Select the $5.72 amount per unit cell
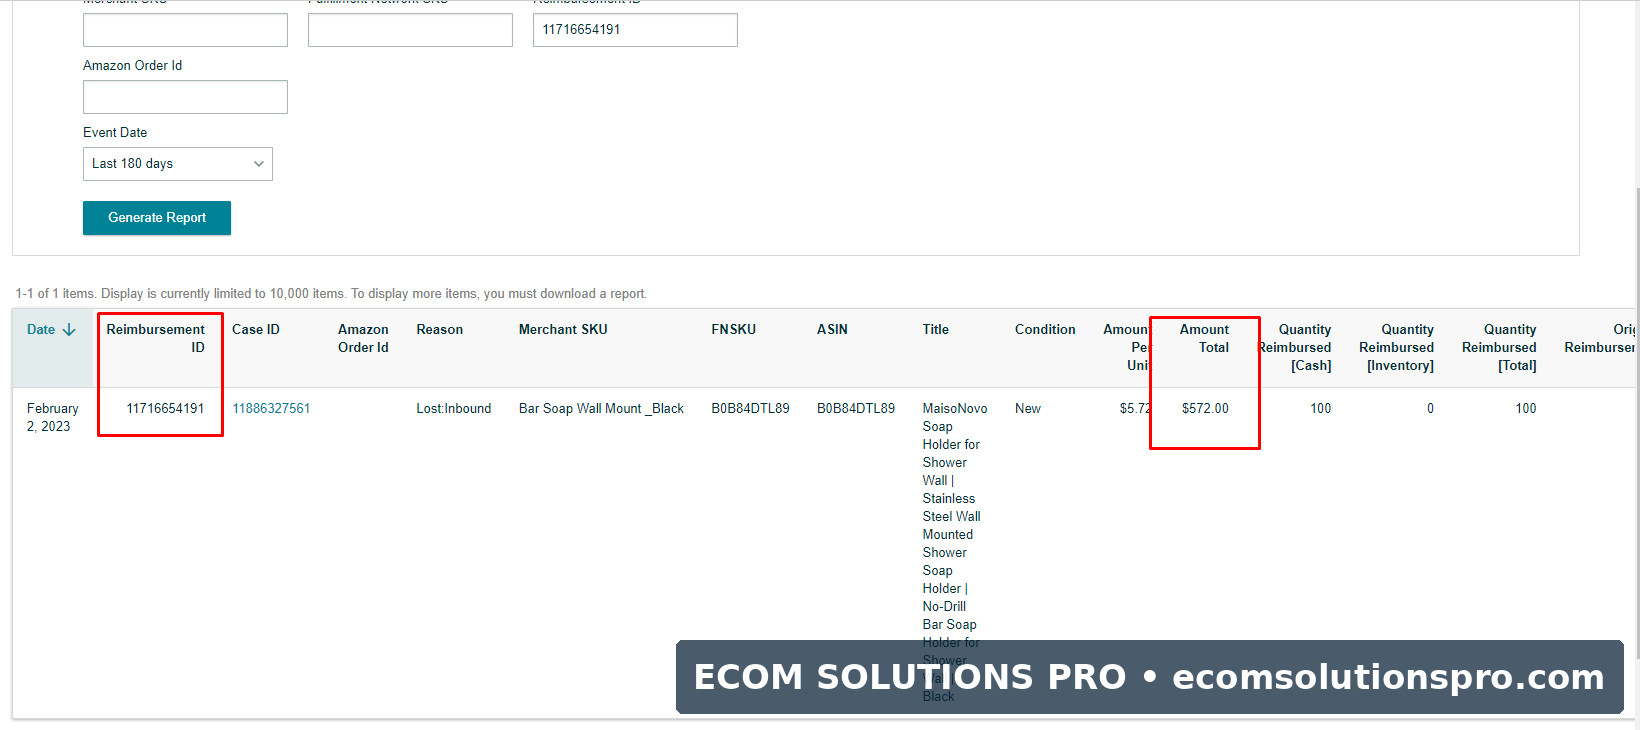1640x730 pixels. coord(1135,408)
